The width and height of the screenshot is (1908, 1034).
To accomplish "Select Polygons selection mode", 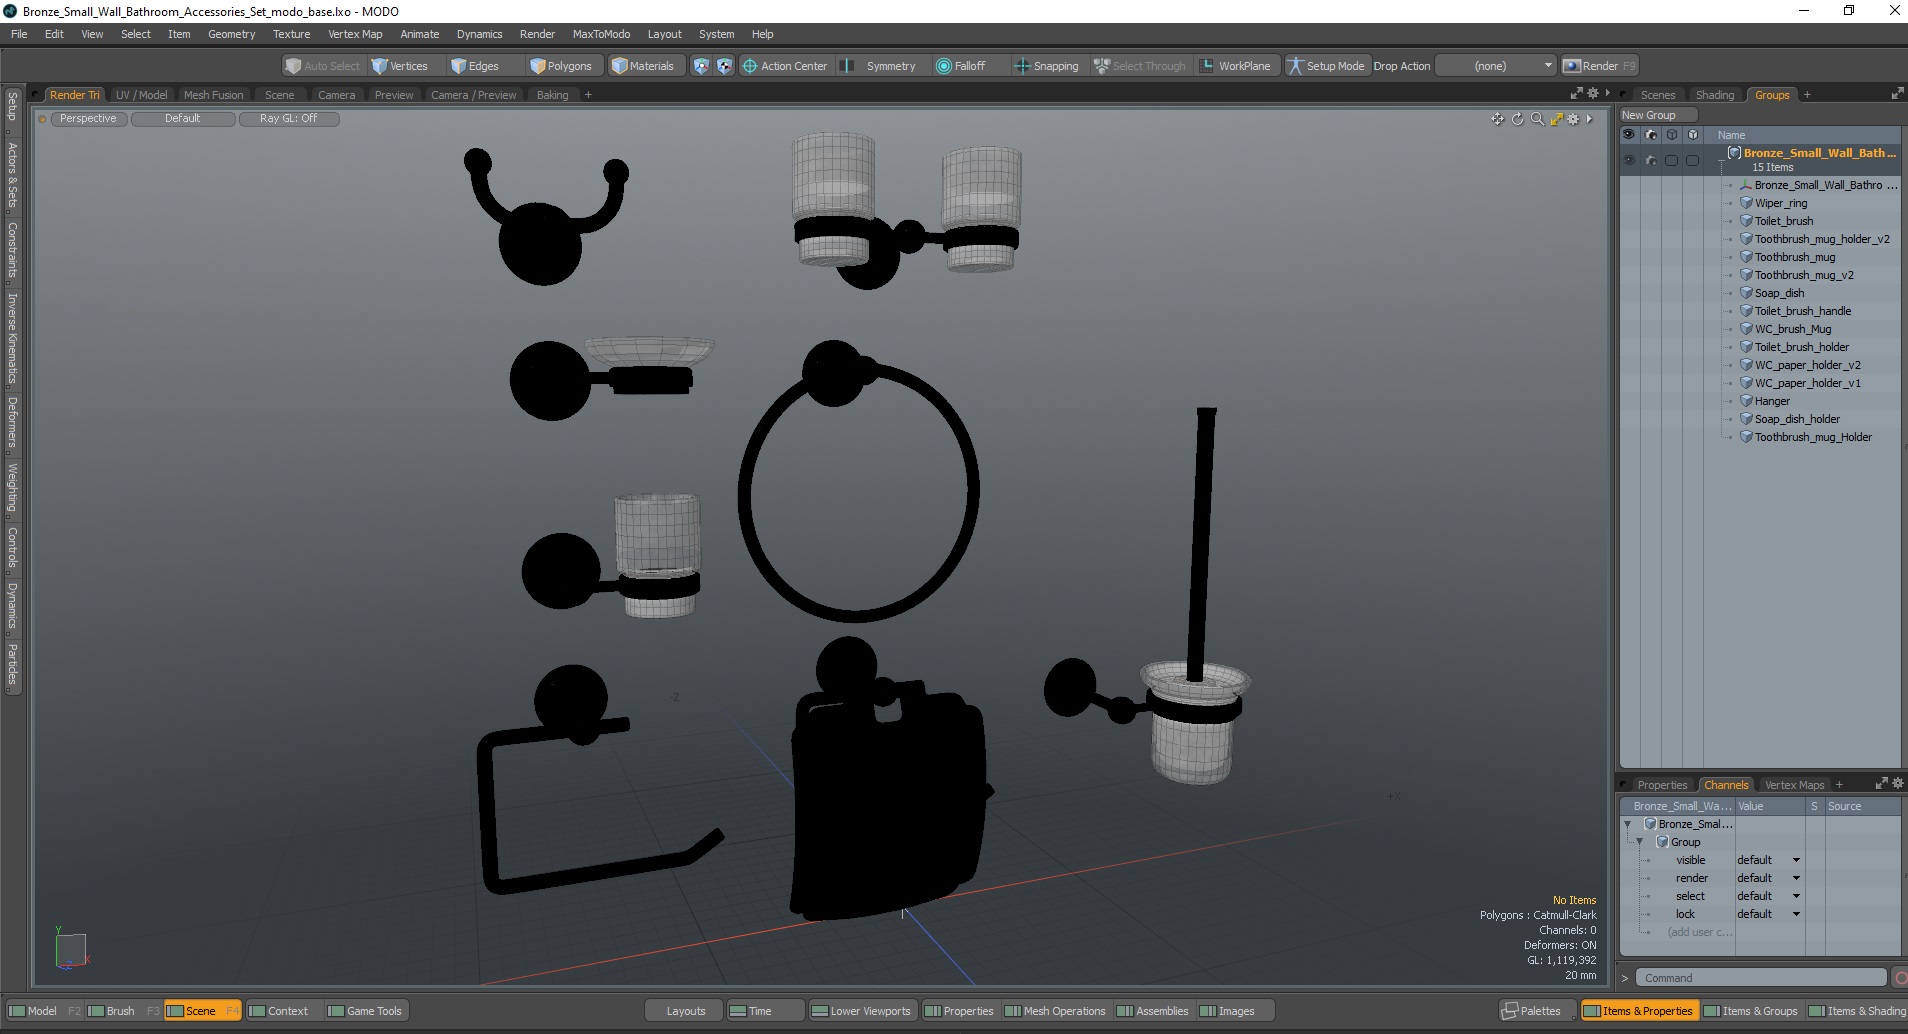I will click(561, 66).
